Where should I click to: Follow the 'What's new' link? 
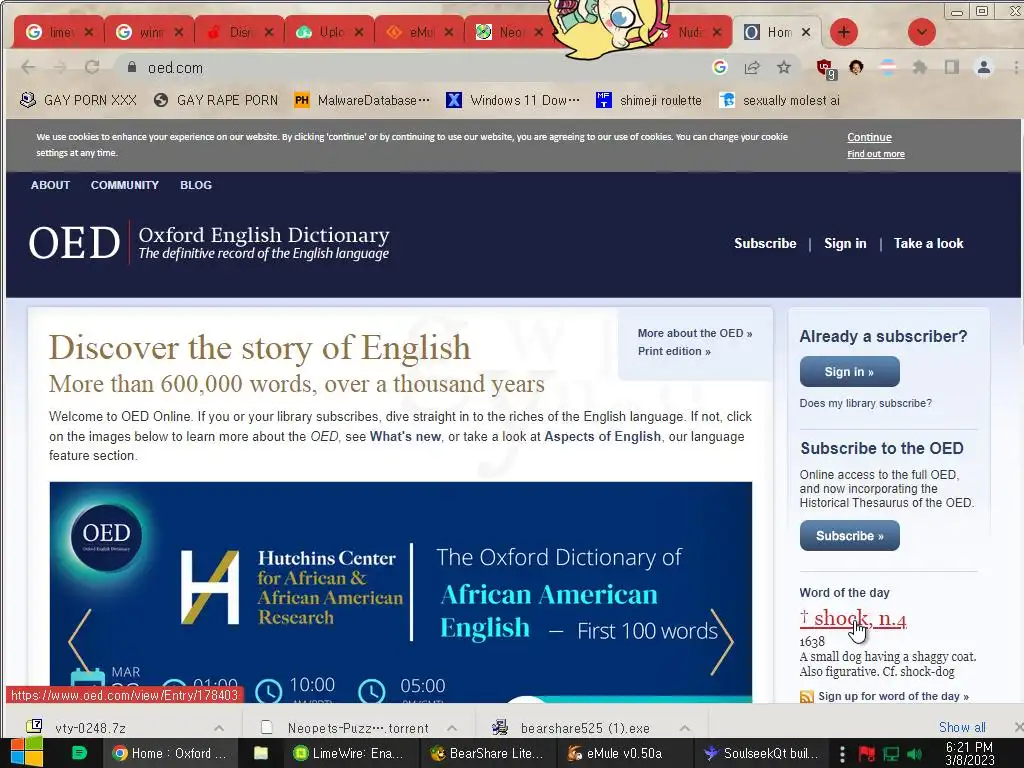tap(406, 436)
